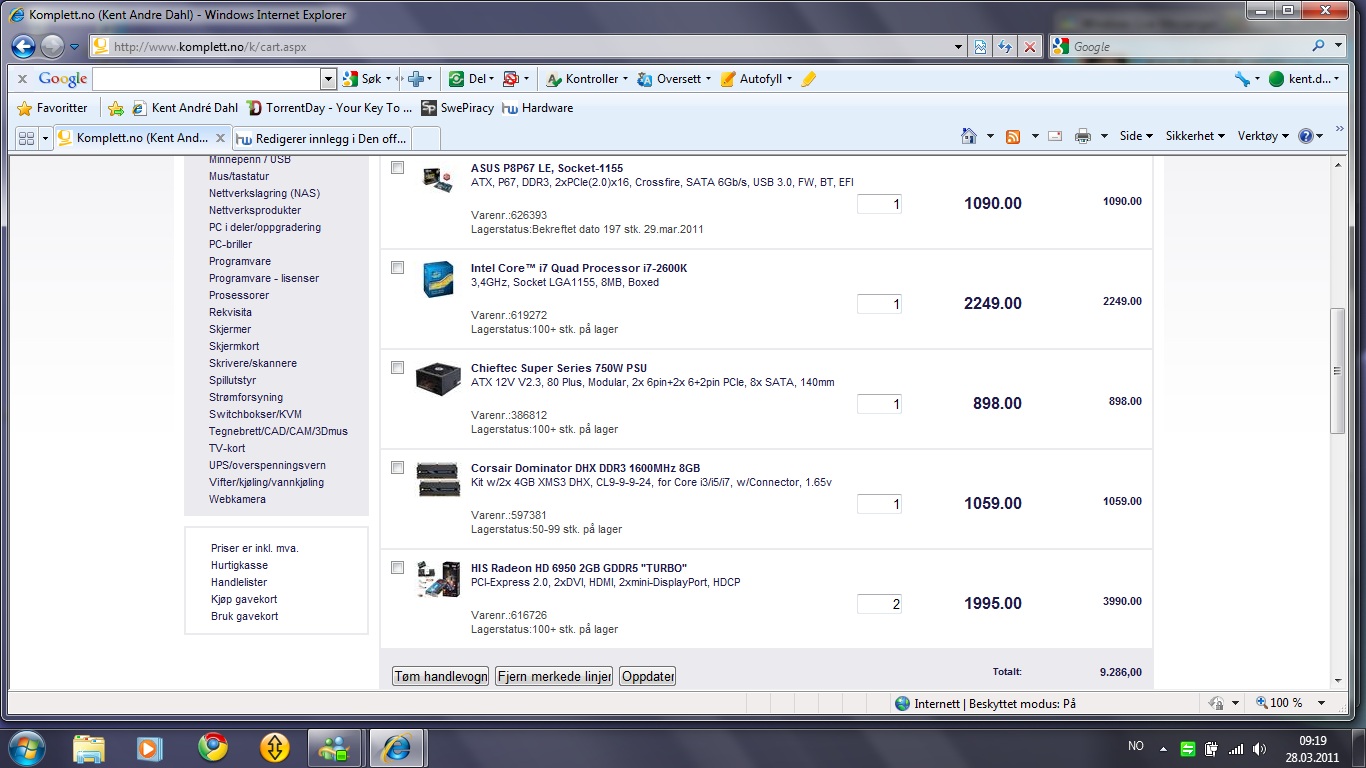The height and width of the screenshot is (768, 1366).
Task: Open the Verktøy menu
Action: coord(1263,136)
